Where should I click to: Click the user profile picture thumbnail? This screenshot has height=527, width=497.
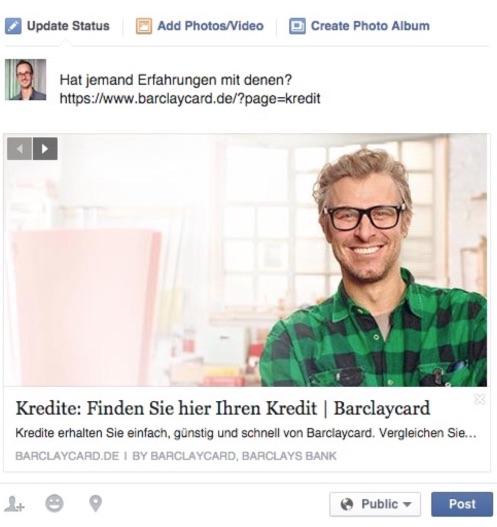(x=26, y=80)
